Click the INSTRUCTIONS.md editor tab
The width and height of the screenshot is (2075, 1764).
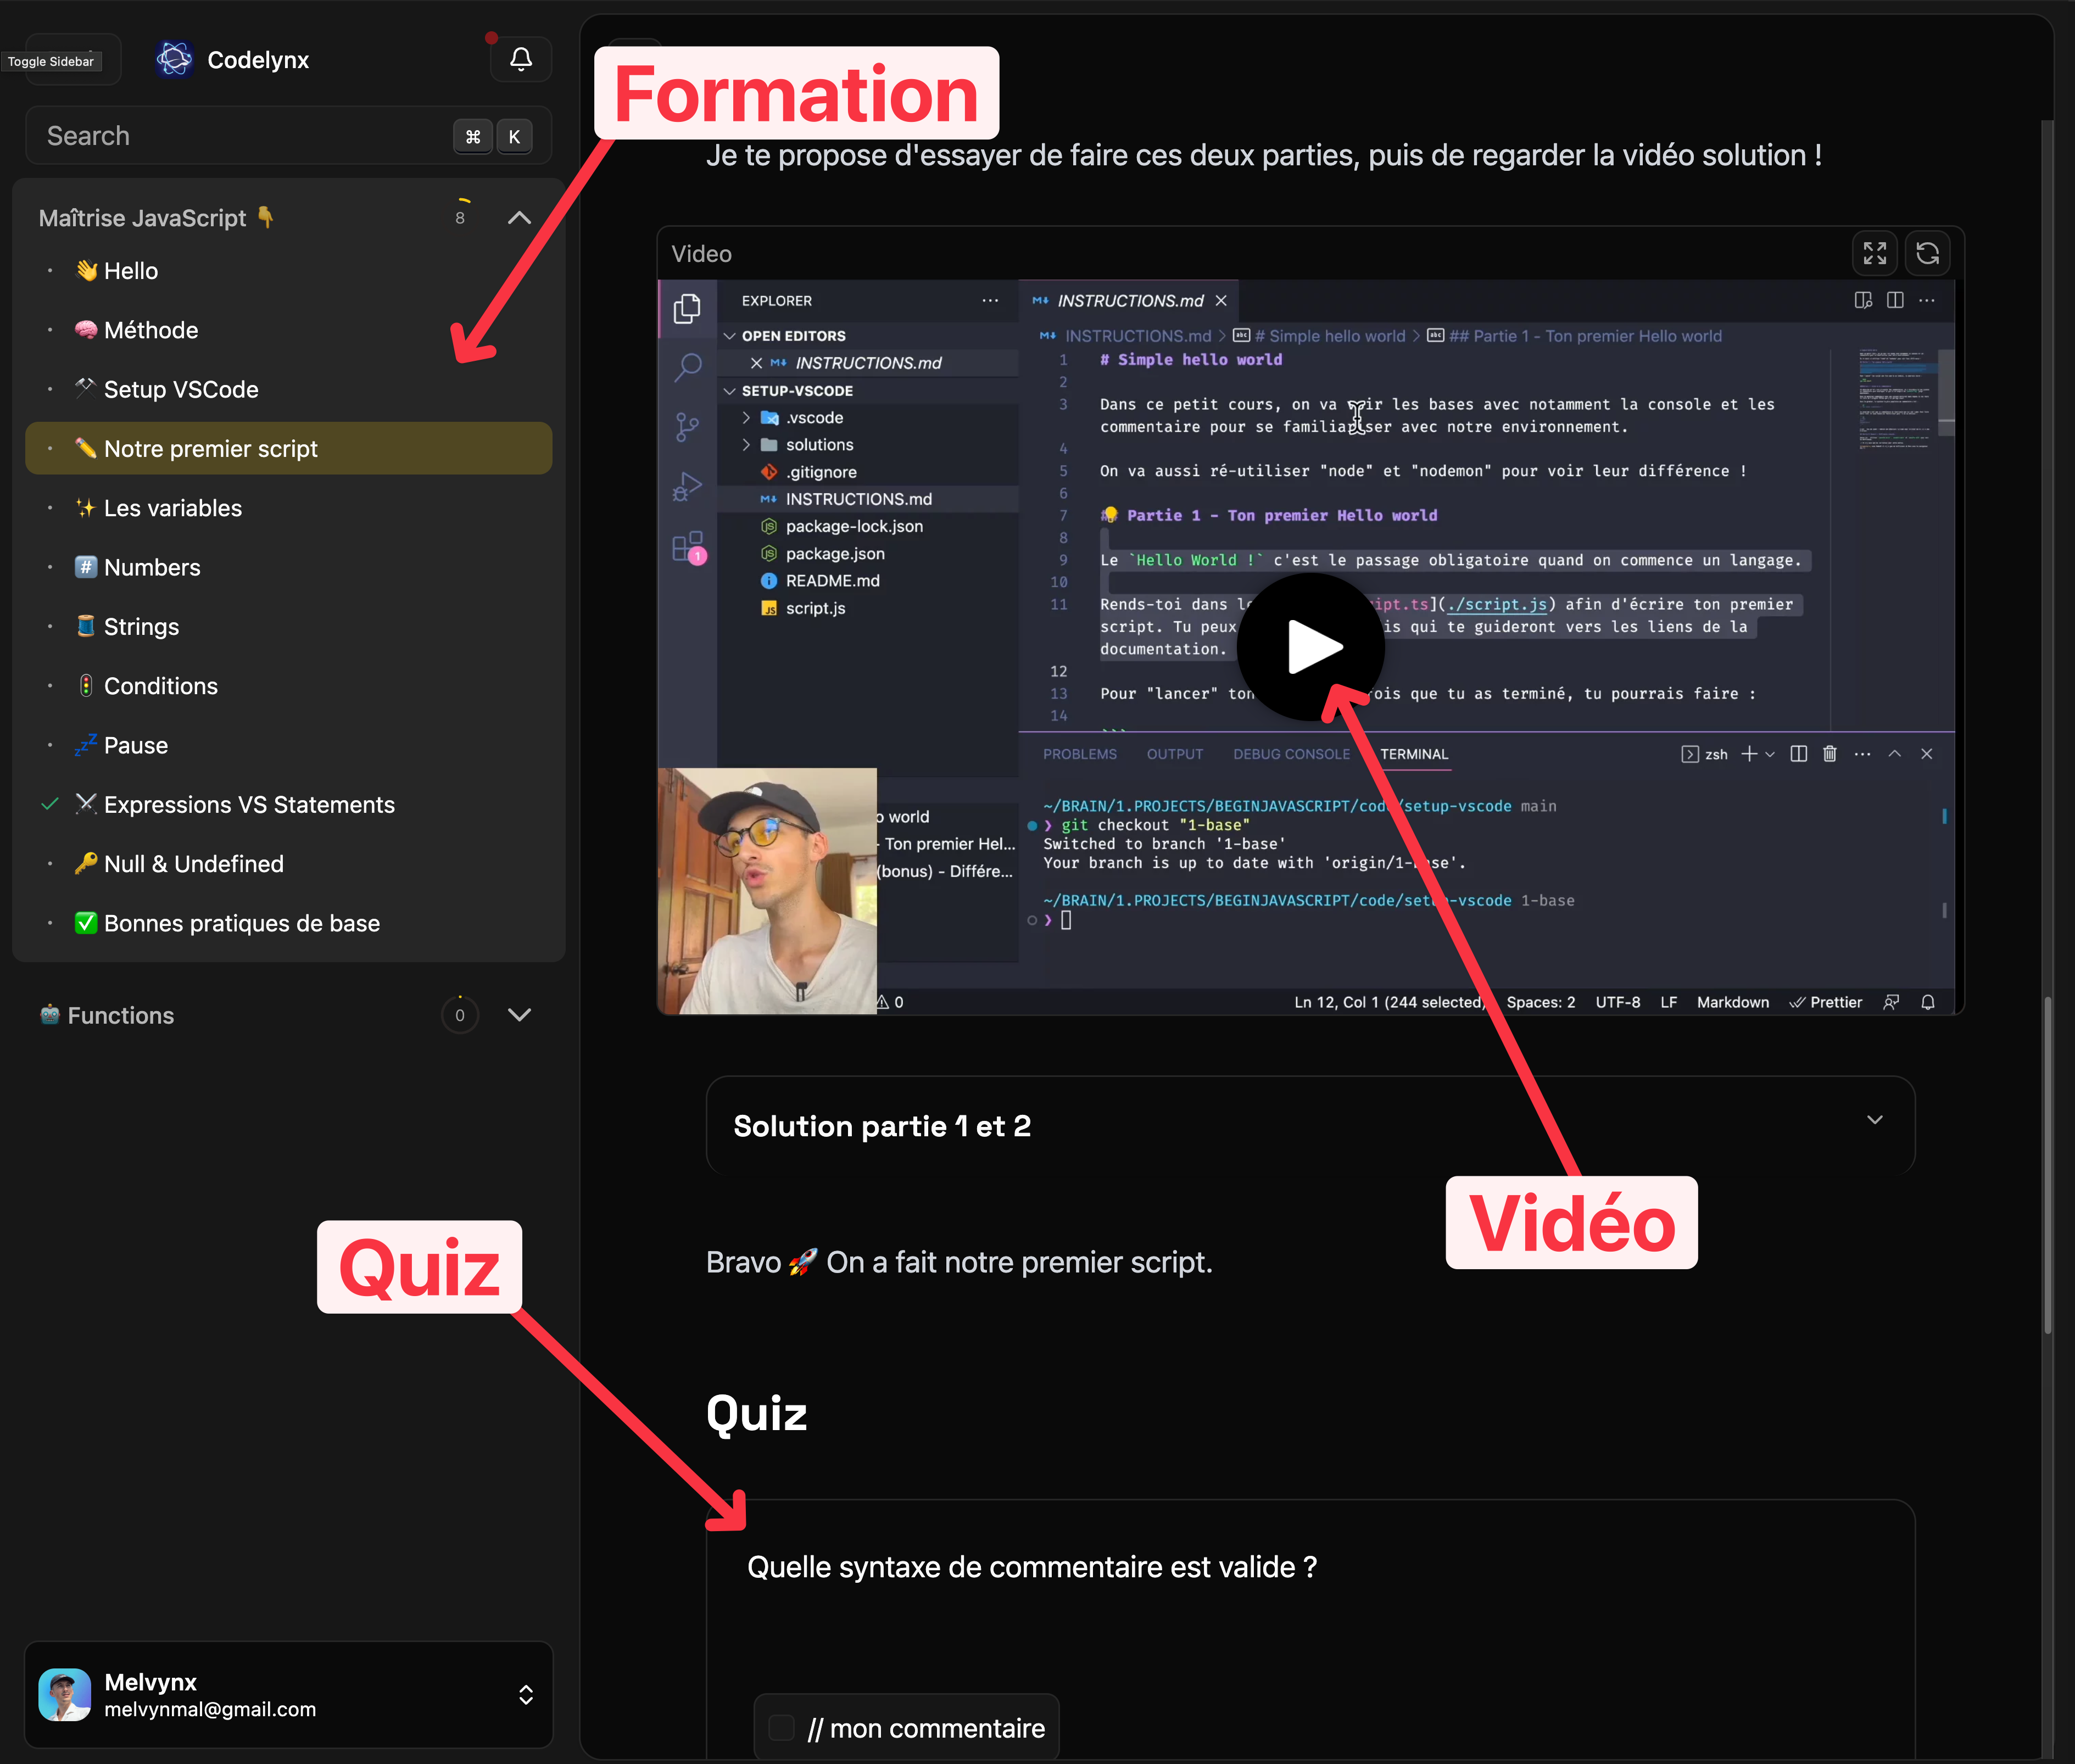click(1129, 300)
